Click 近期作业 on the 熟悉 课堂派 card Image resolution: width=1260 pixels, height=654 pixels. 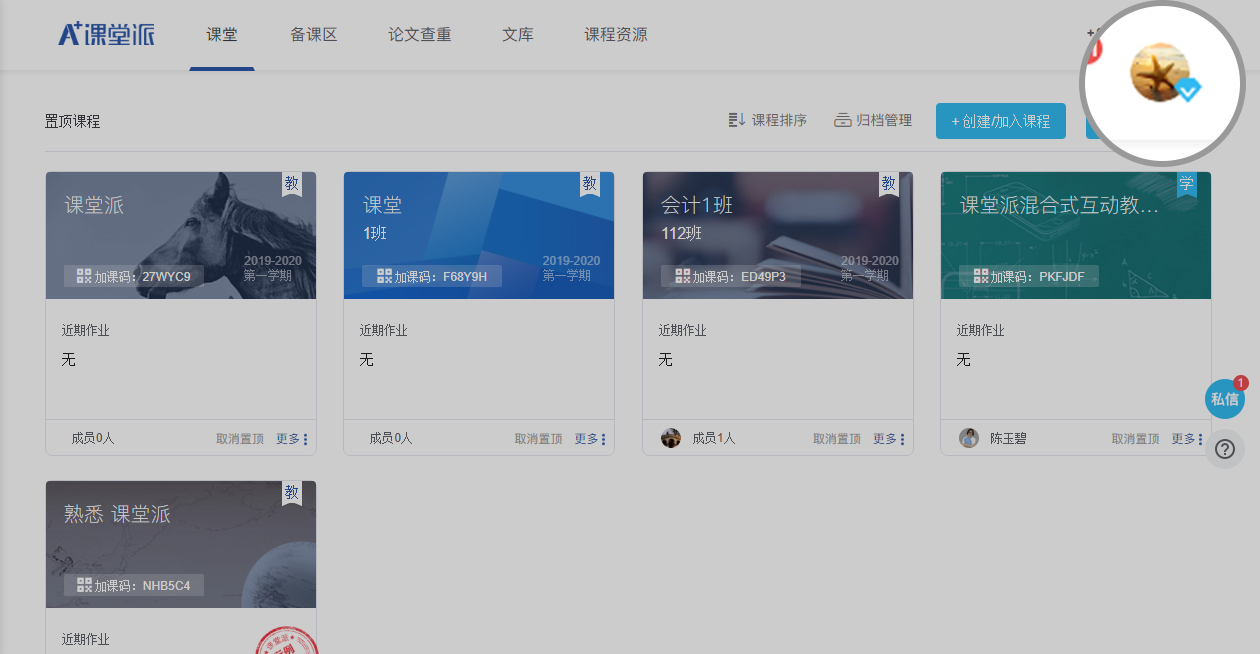tap(85, 639)
